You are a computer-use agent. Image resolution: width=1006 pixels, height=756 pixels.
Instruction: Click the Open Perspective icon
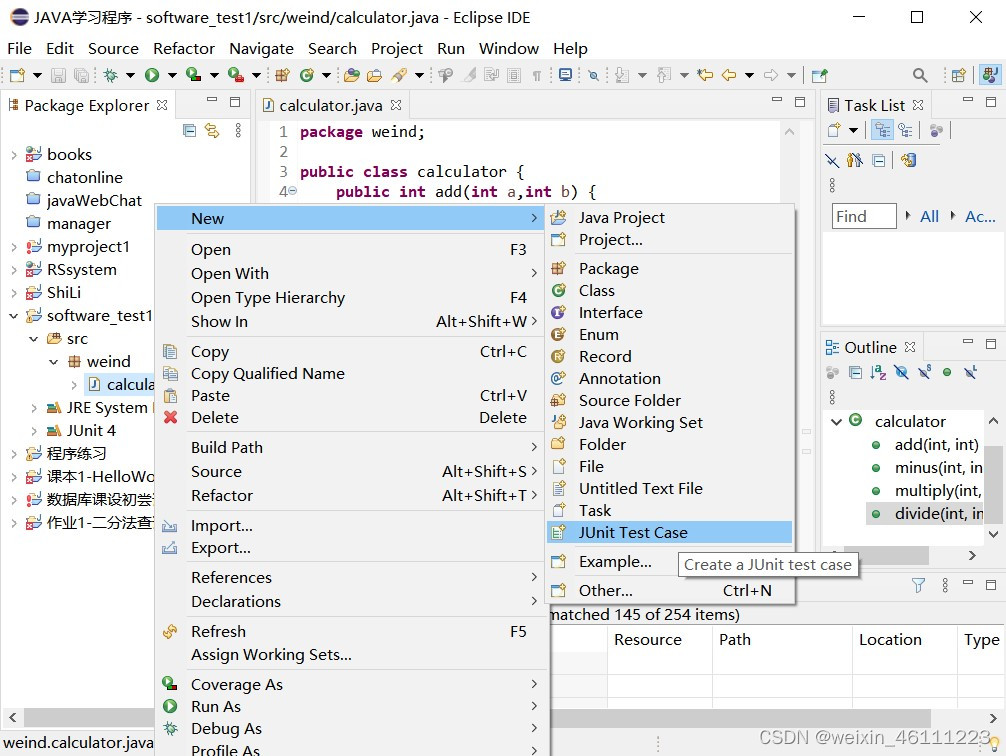(959, 75)
